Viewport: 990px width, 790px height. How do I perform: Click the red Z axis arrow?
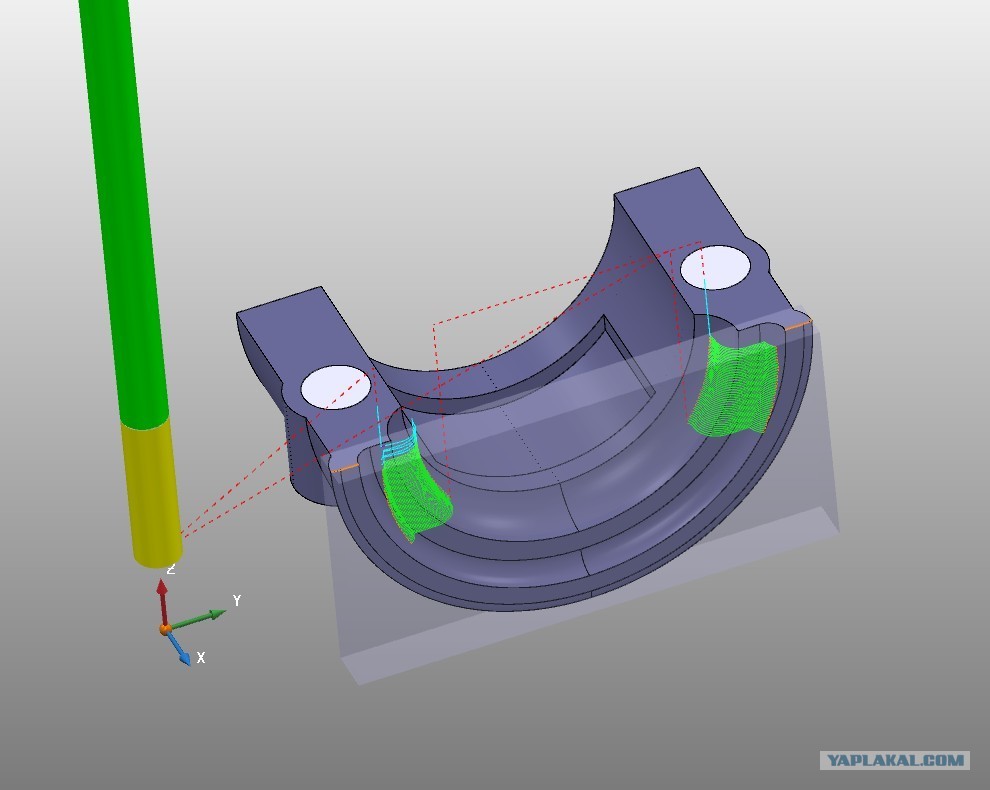point(162,602)
